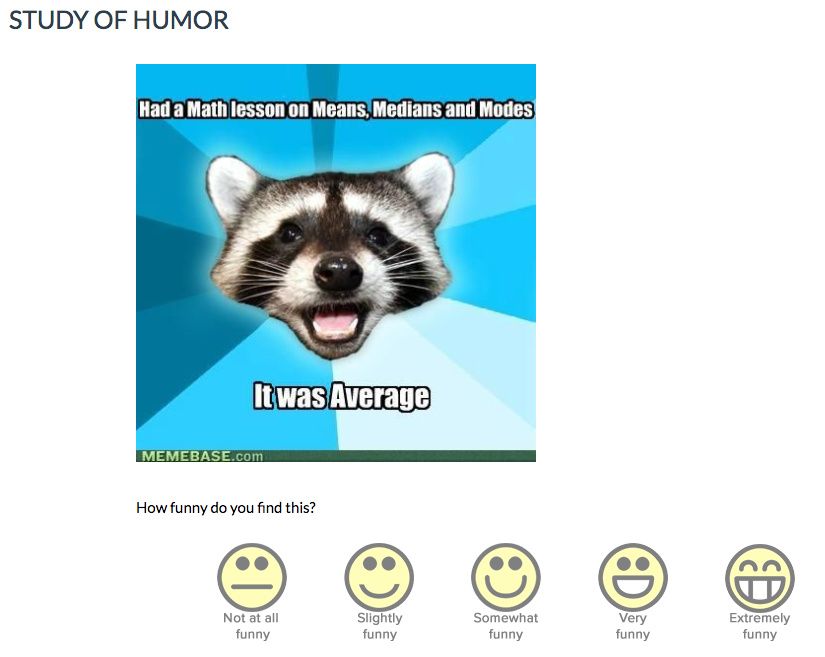
Task: Pick the wide U-shaped smile face
Action: (x=506, y=577)
